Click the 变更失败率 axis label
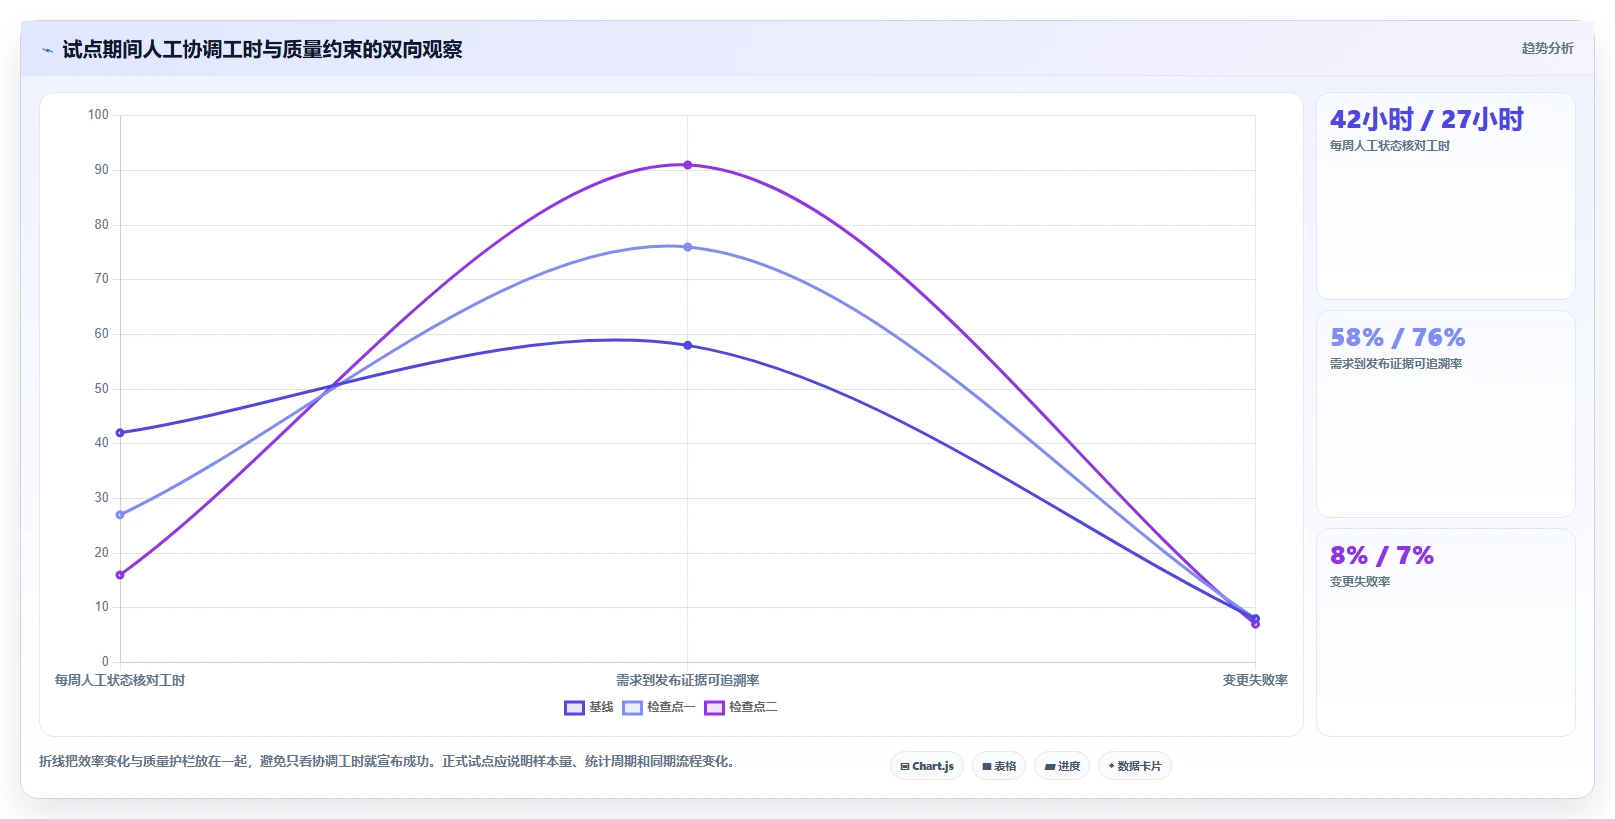Image resolution: width=1615 pixels, height=819 pixels. pyautogui.click(x=1255, y=680)
